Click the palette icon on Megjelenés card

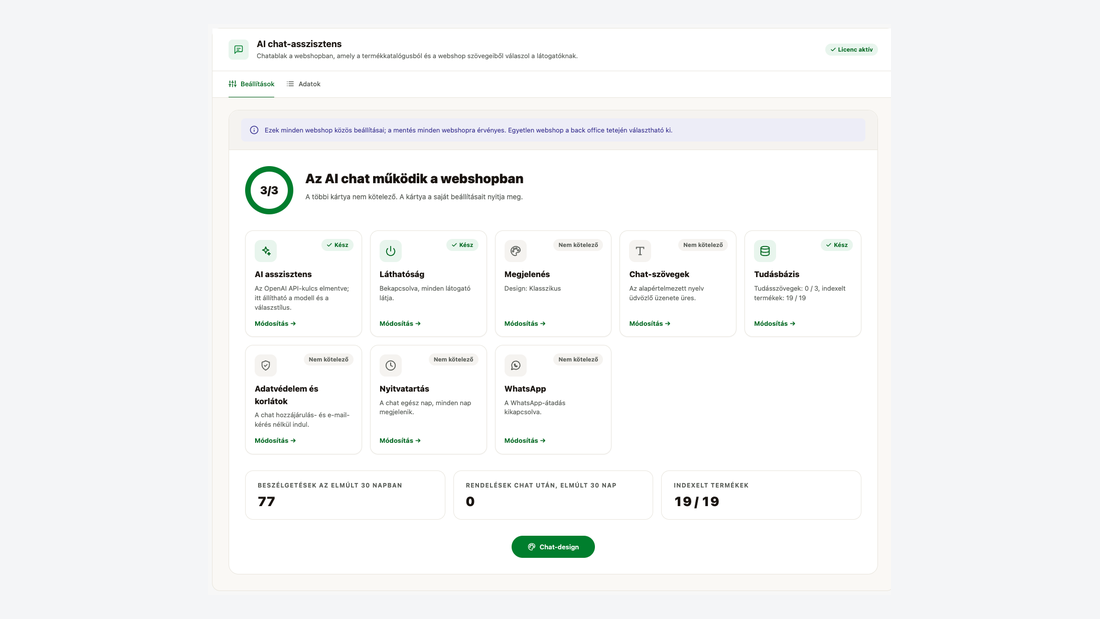(516, 251)
